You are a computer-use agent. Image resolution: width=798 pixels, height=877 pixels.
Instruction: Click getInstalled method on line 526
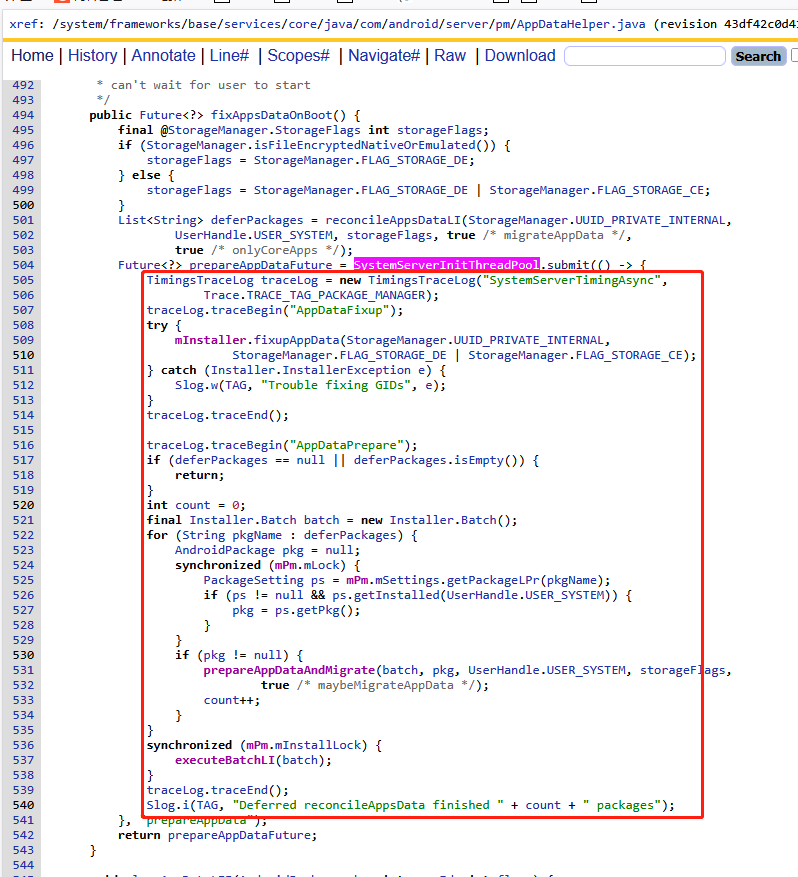396,595
